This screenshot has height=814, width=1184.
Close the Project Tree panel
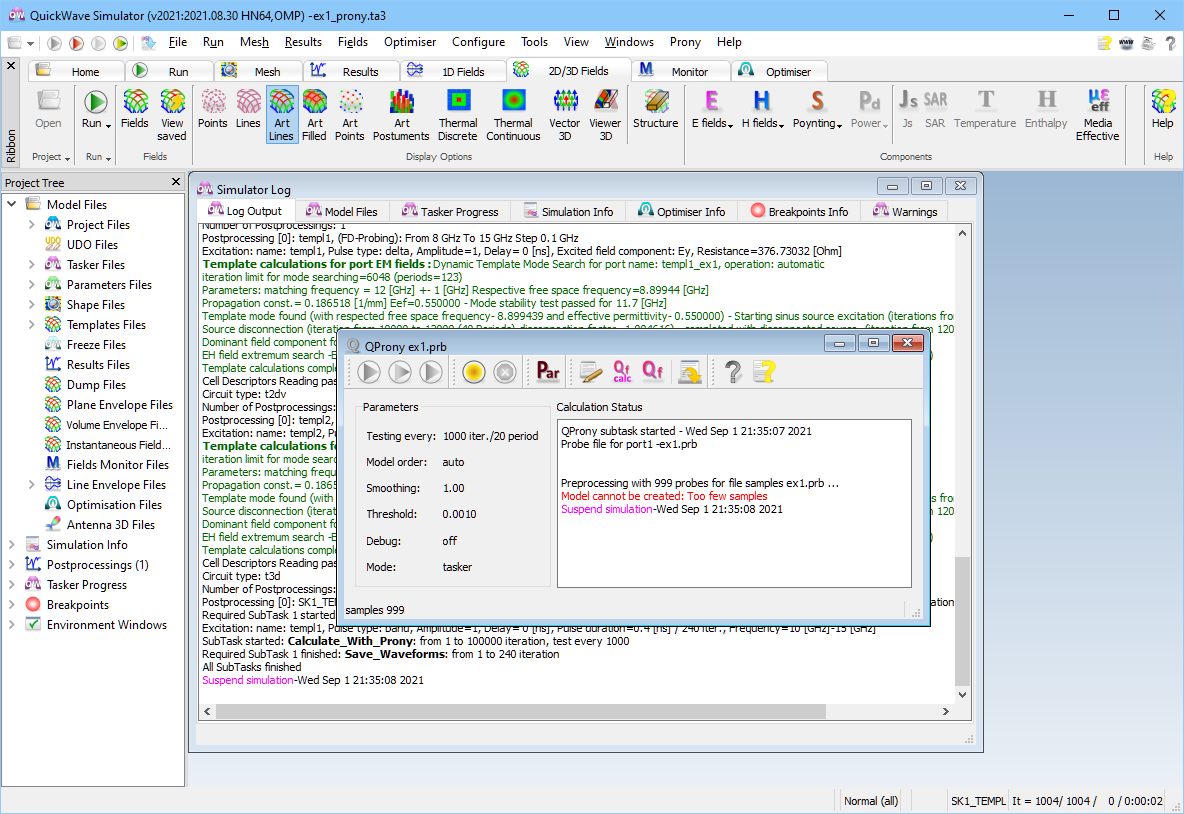(x=176, y=182)
